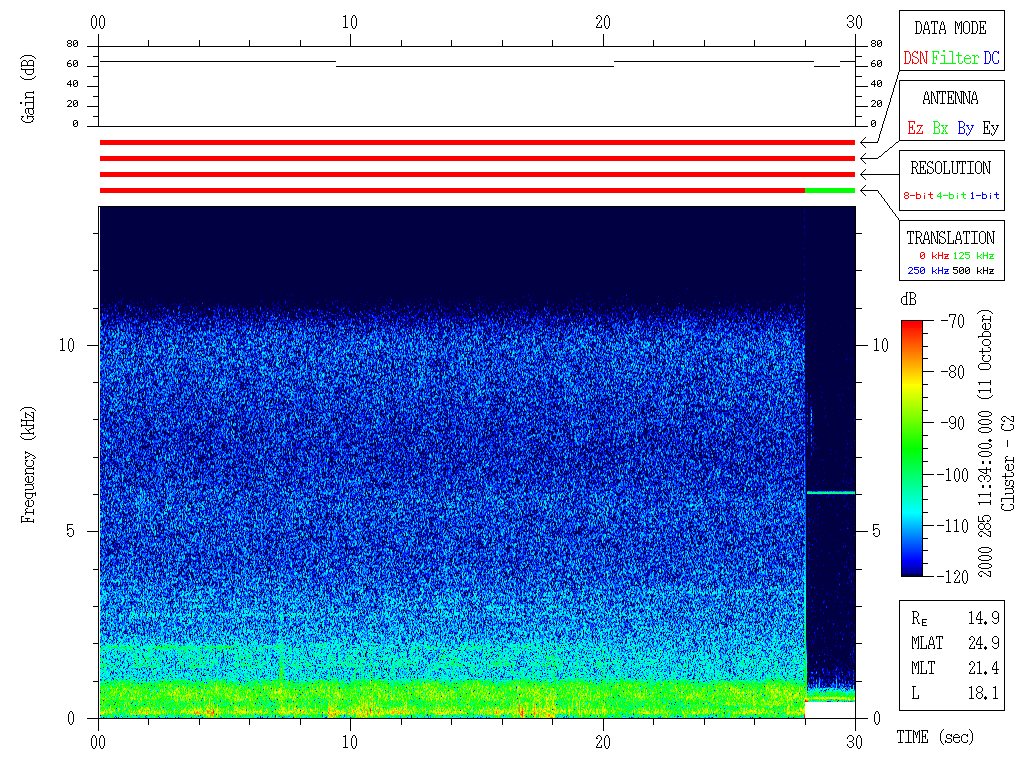
Task: Select the 8-bit resolution label
Action: [919, 196]
